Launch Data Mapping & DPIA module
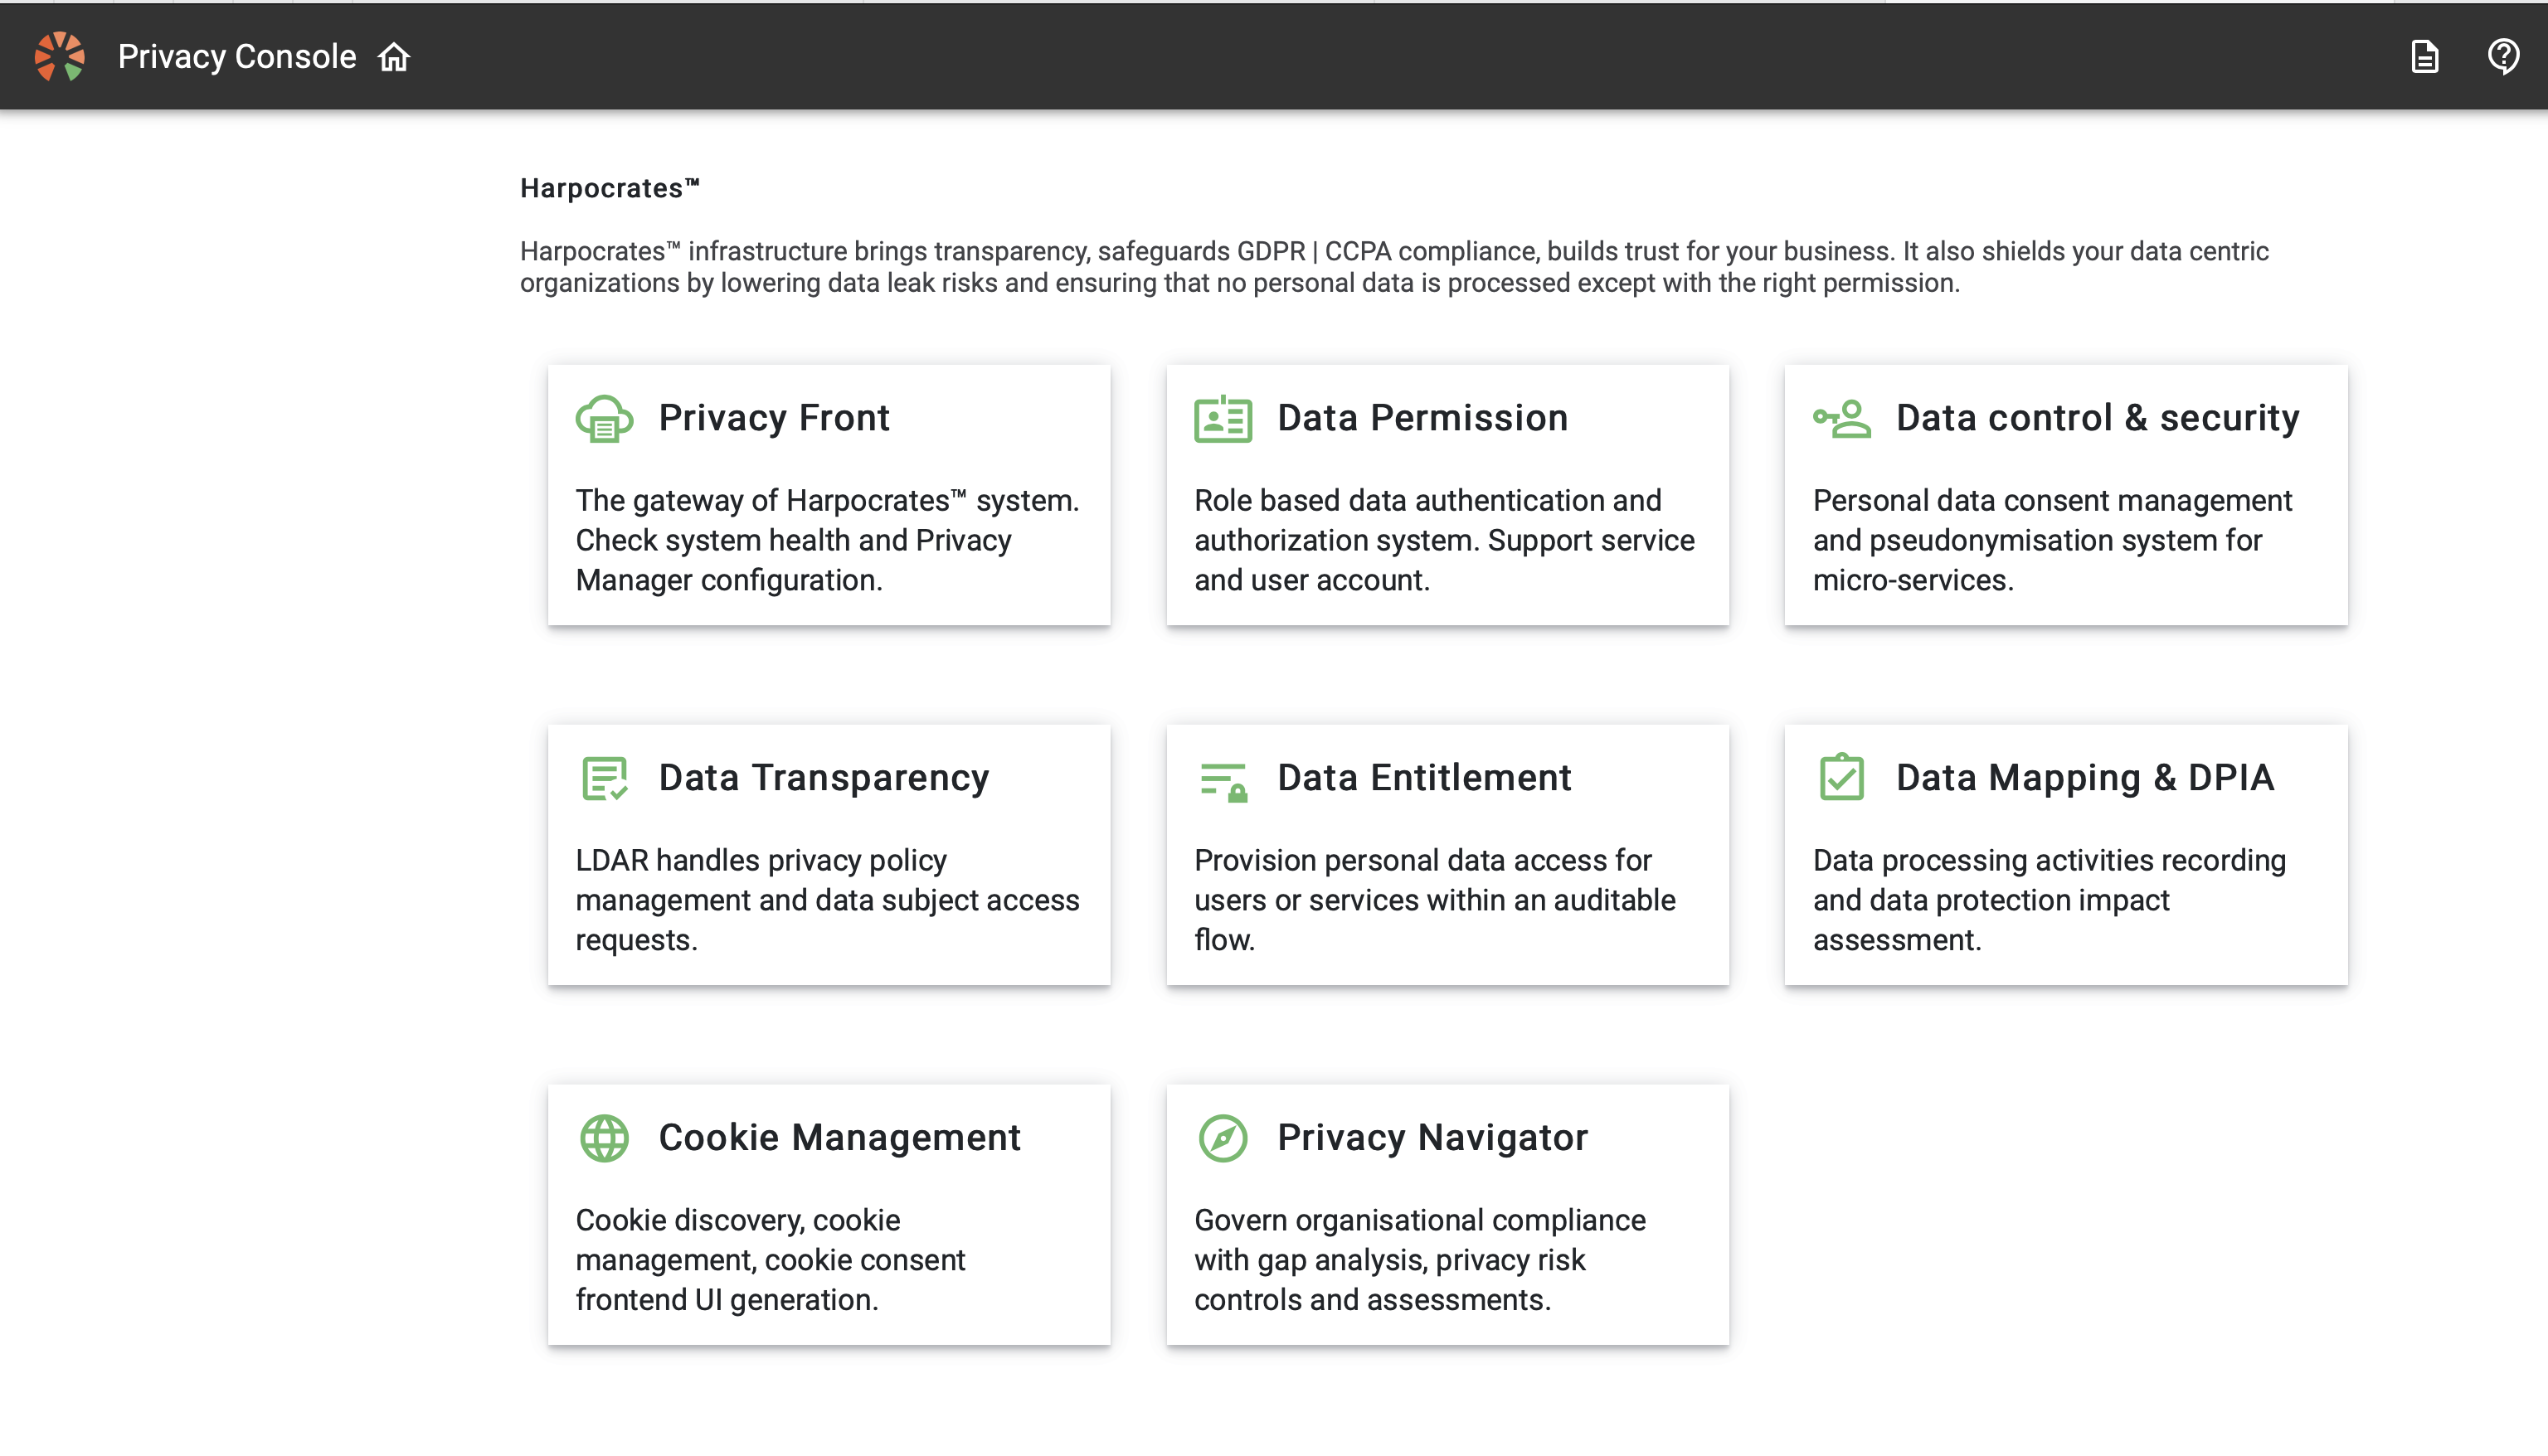This screenshot has height=1456, width=2548. click(x=2084, y=778)
